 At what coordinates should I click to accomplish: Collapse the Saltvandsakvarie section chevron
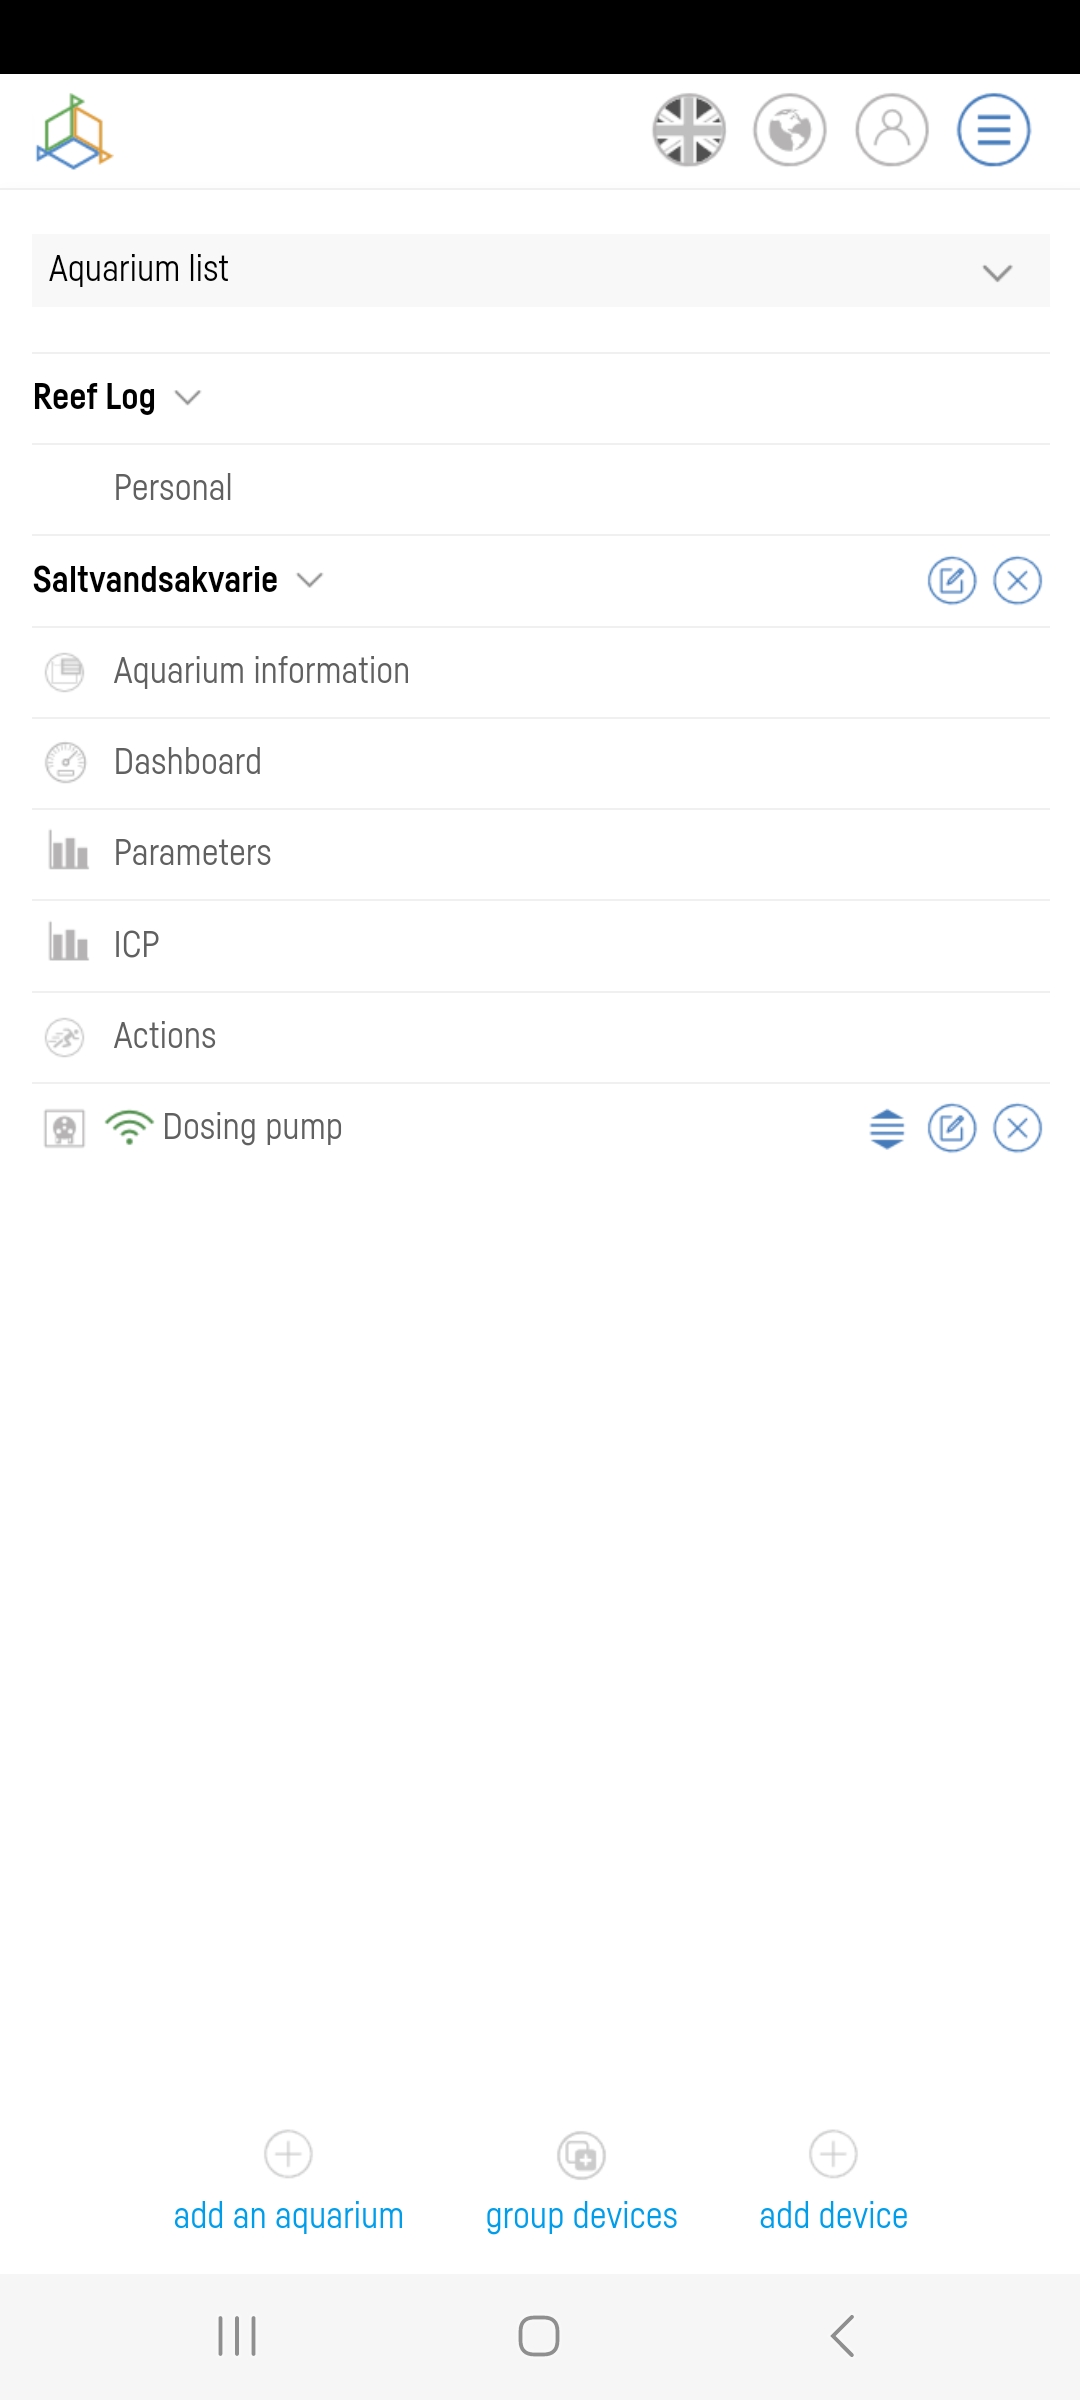click(310, 580)
